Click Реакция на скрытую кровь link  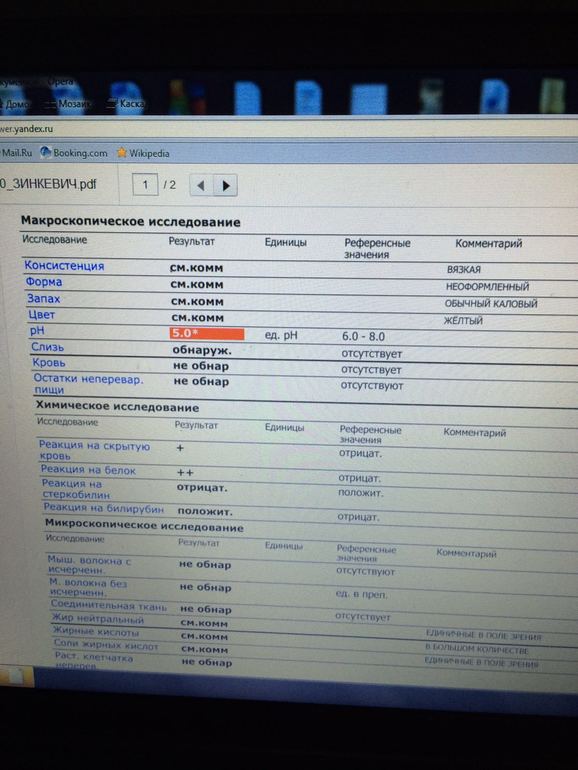tap(94, 450)
